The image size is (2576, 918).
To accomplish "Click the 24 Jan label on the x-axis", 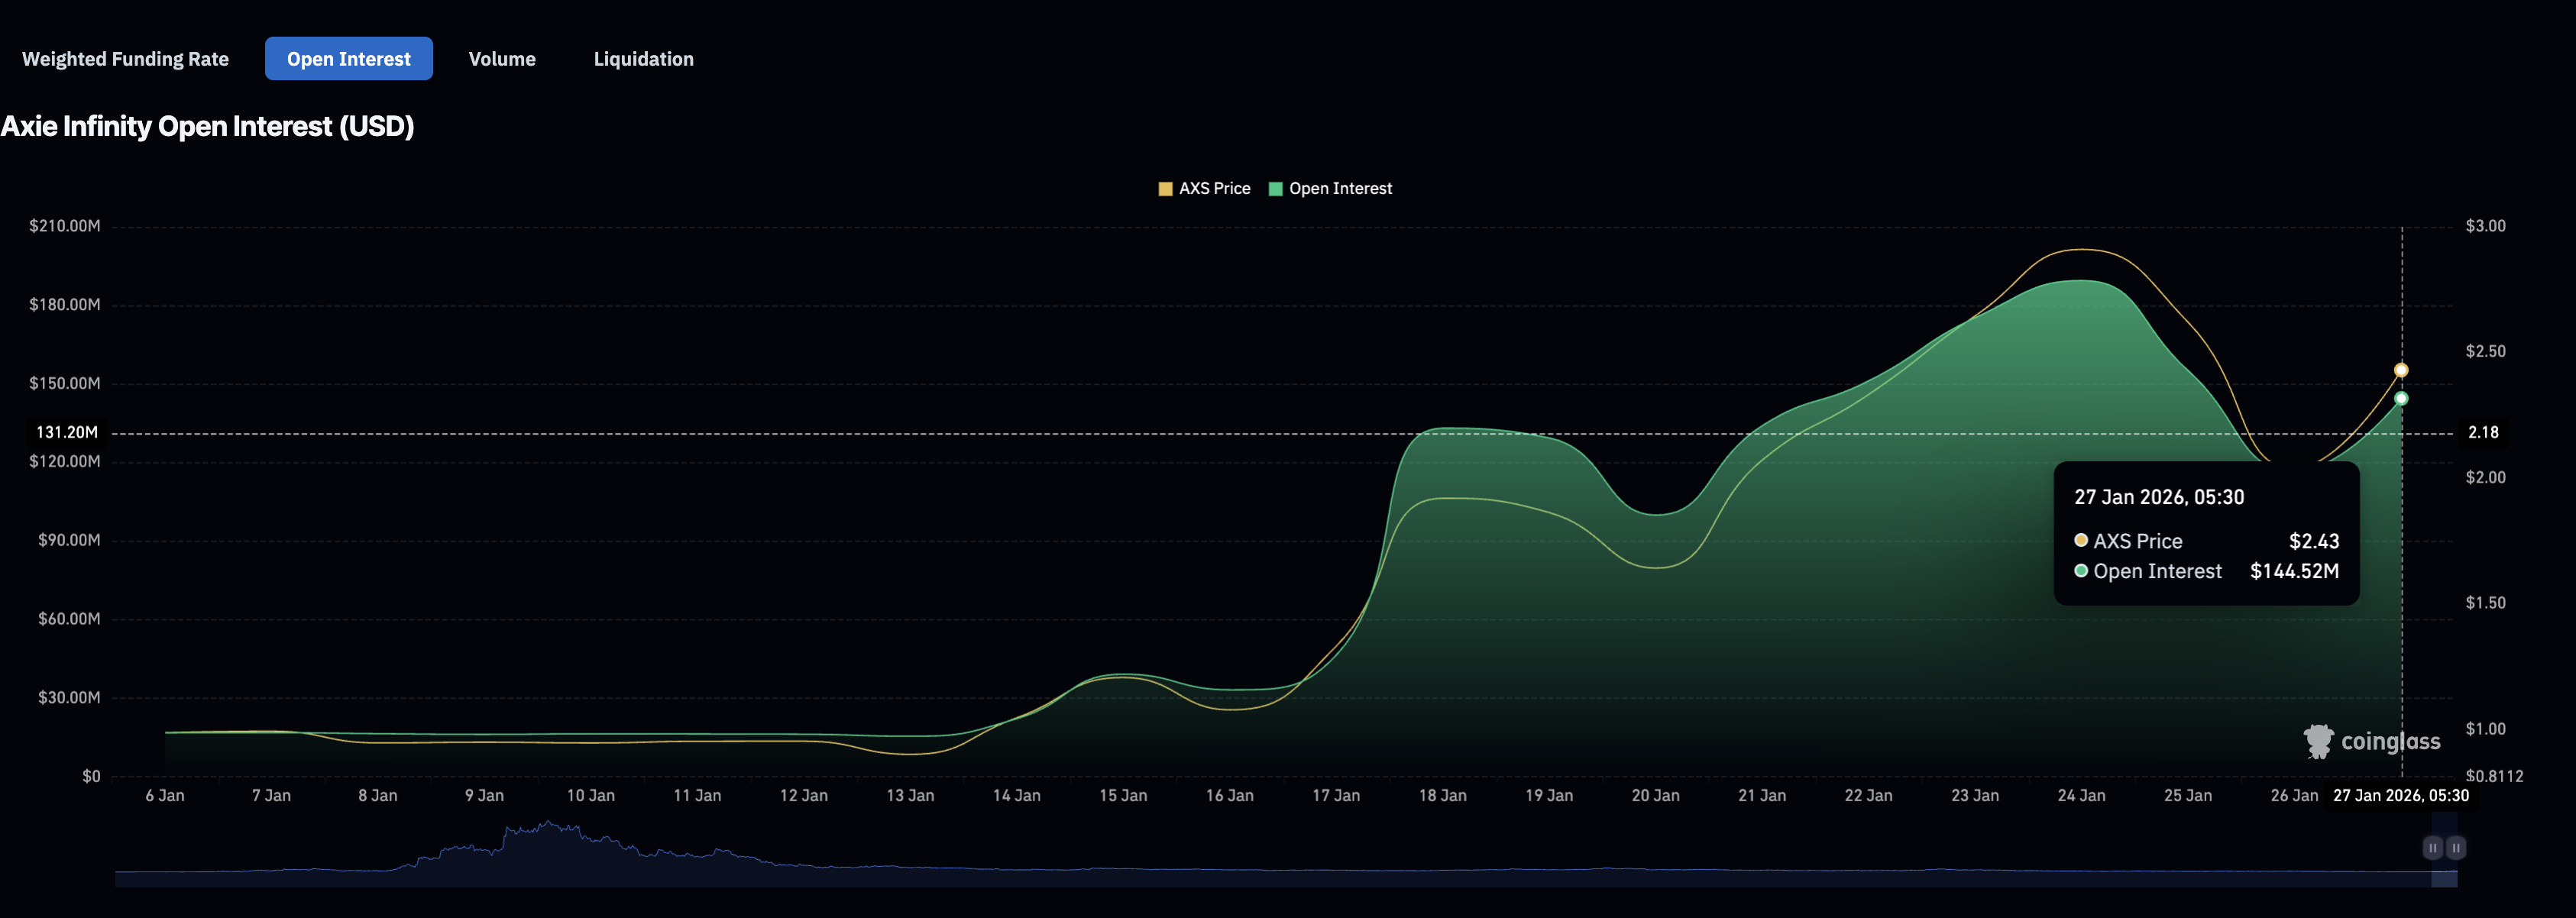I will (x=2081, y=796).
